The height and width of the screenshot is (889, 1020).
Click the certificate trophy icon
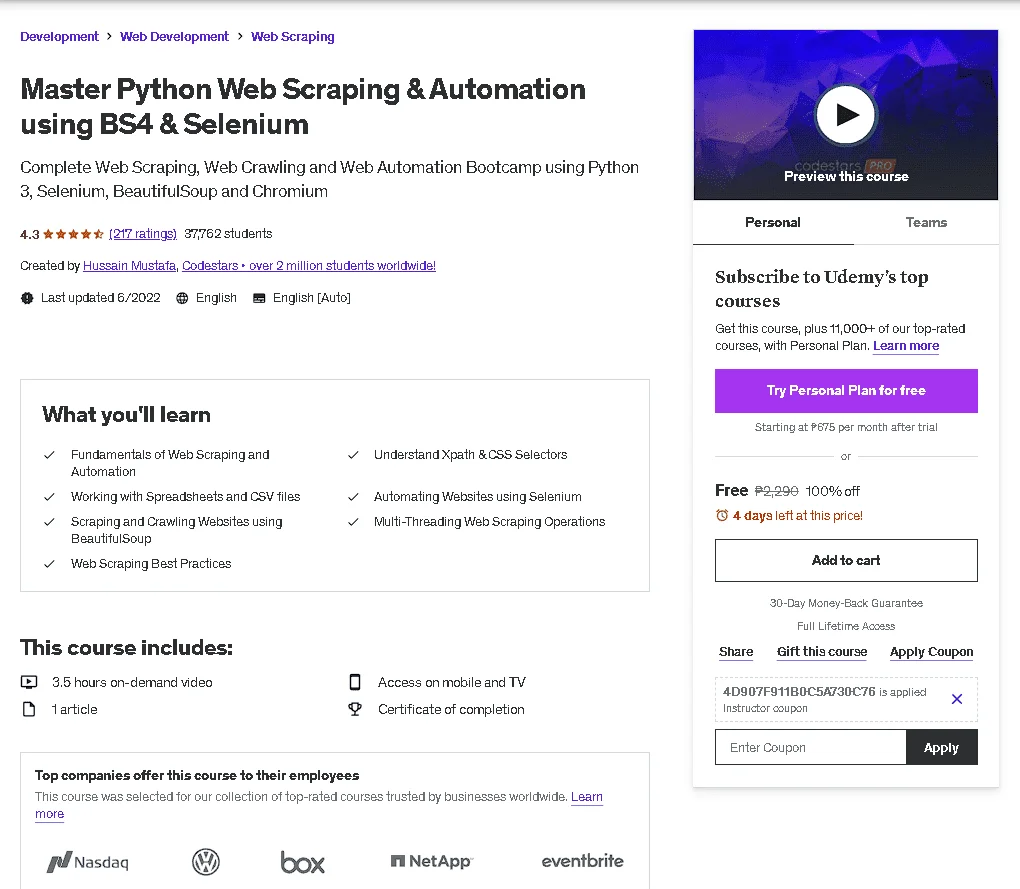355,709
